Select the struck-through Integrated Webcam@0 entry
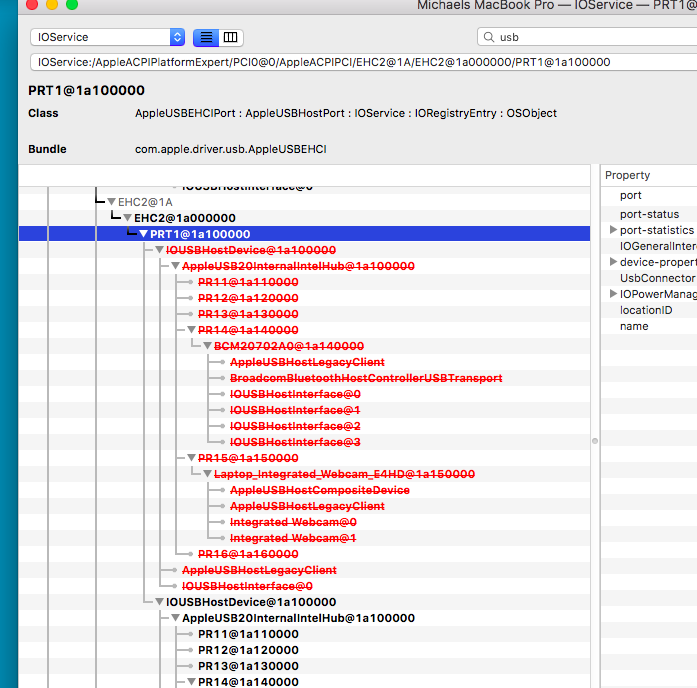The height and width of the screenshot is (688, 697). [293, 522]
